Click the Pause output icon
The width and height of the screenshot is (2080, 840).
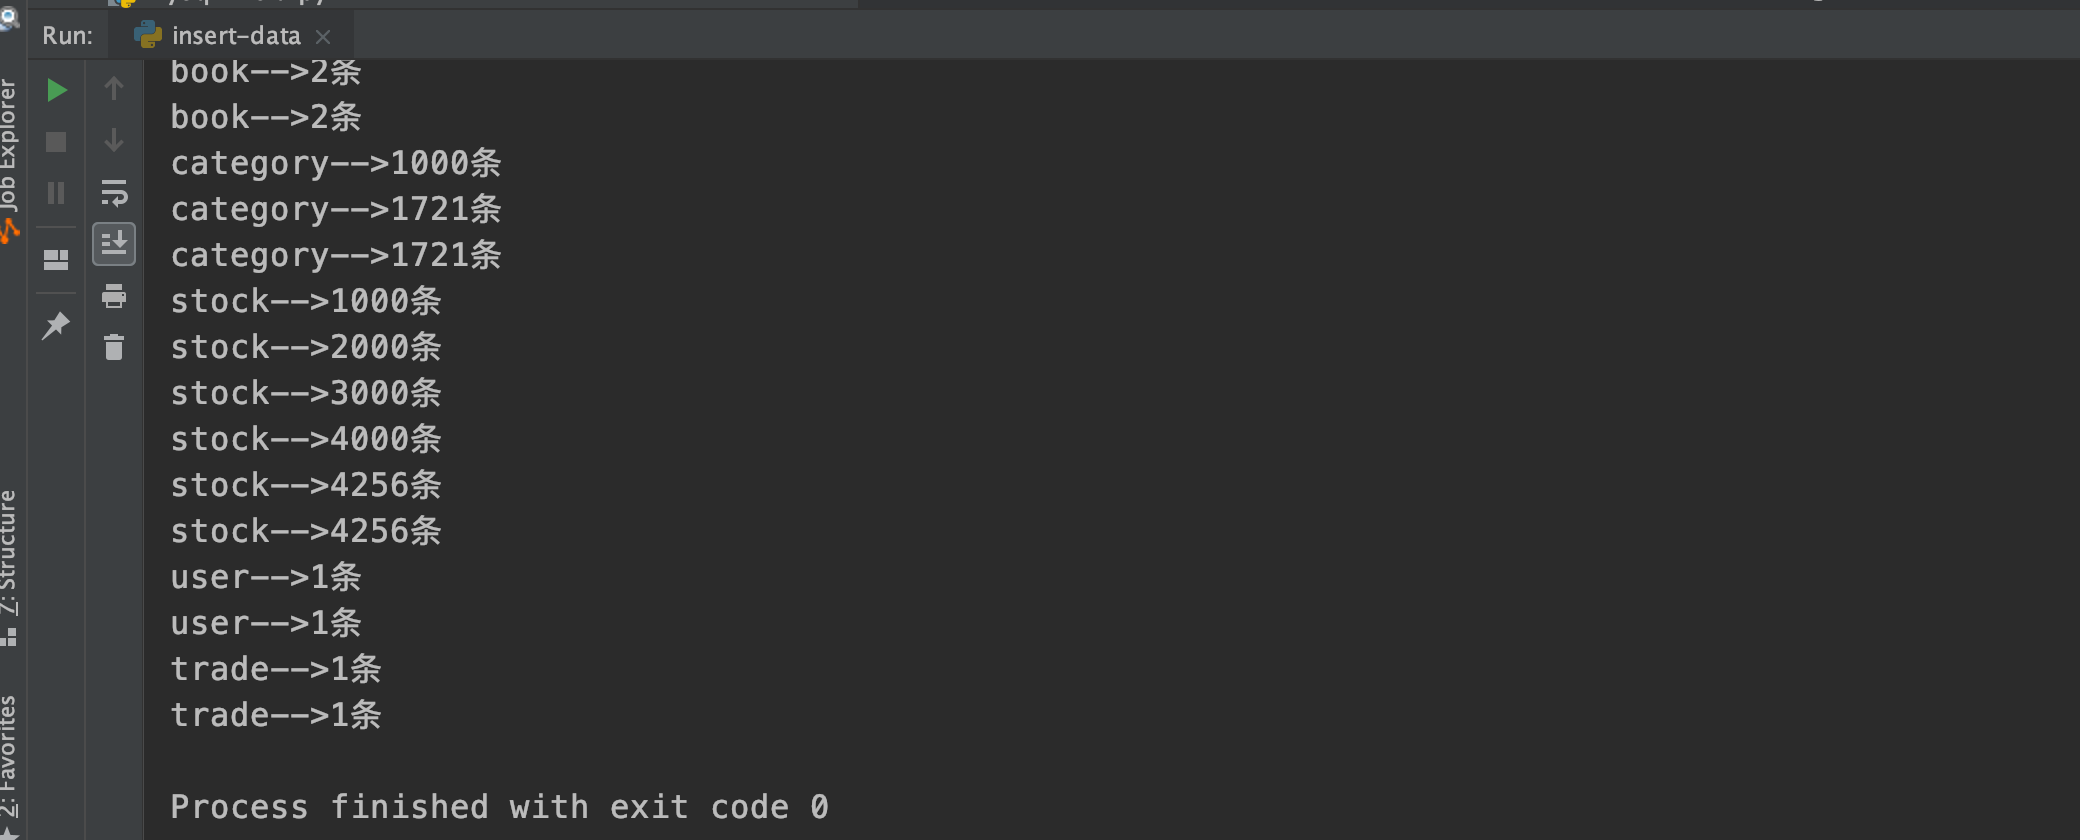pos(56,192)
